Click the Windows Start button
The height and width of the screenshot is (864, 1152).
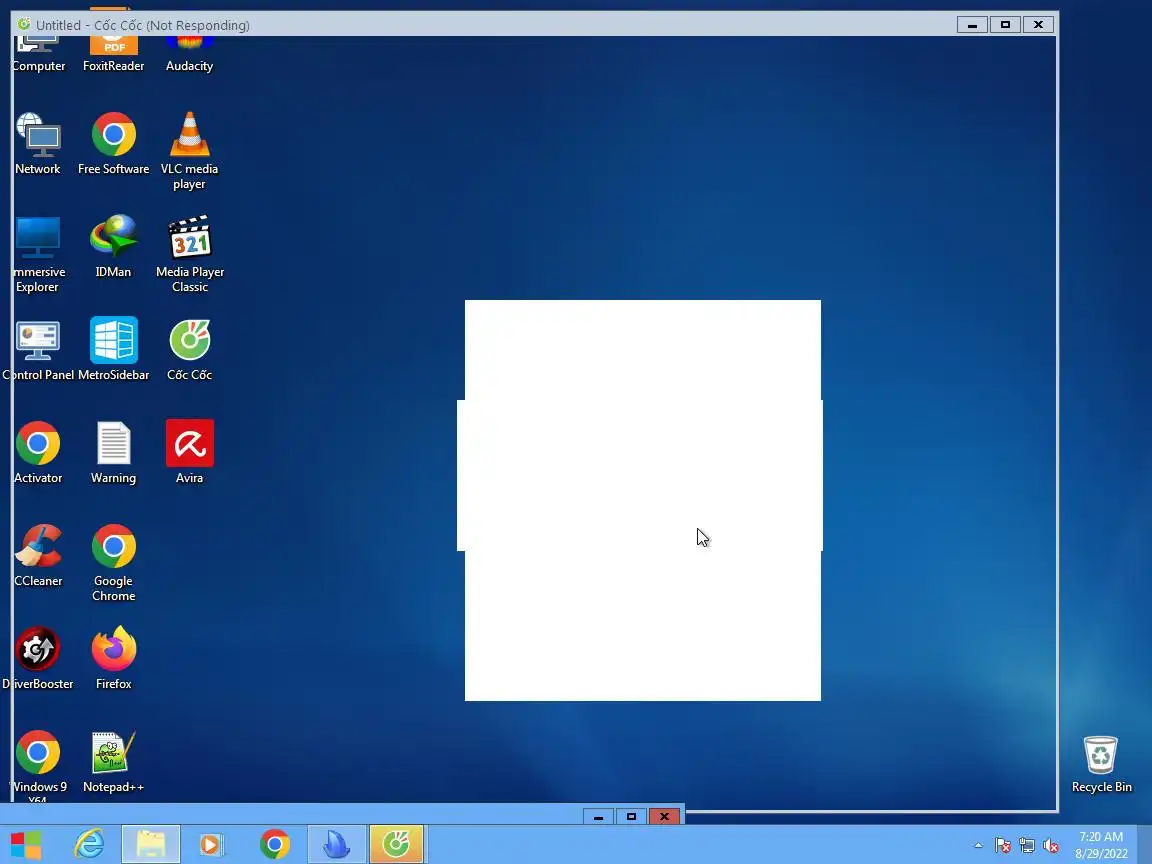pos(26,844)
